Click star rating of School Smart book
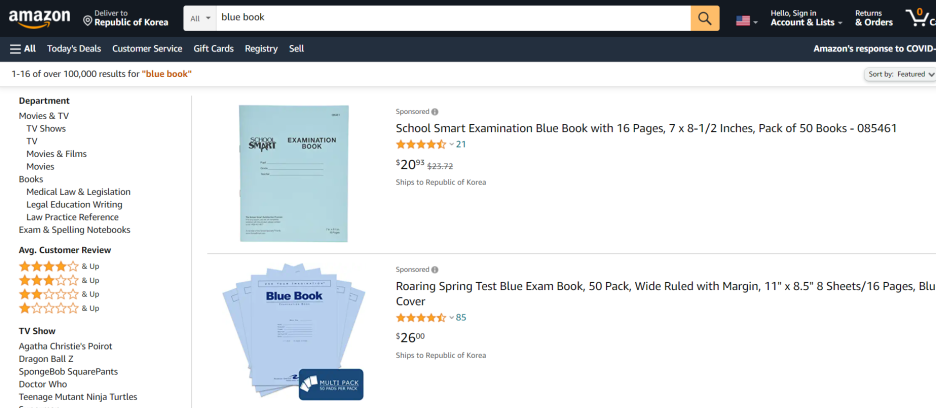 (421, 145)
